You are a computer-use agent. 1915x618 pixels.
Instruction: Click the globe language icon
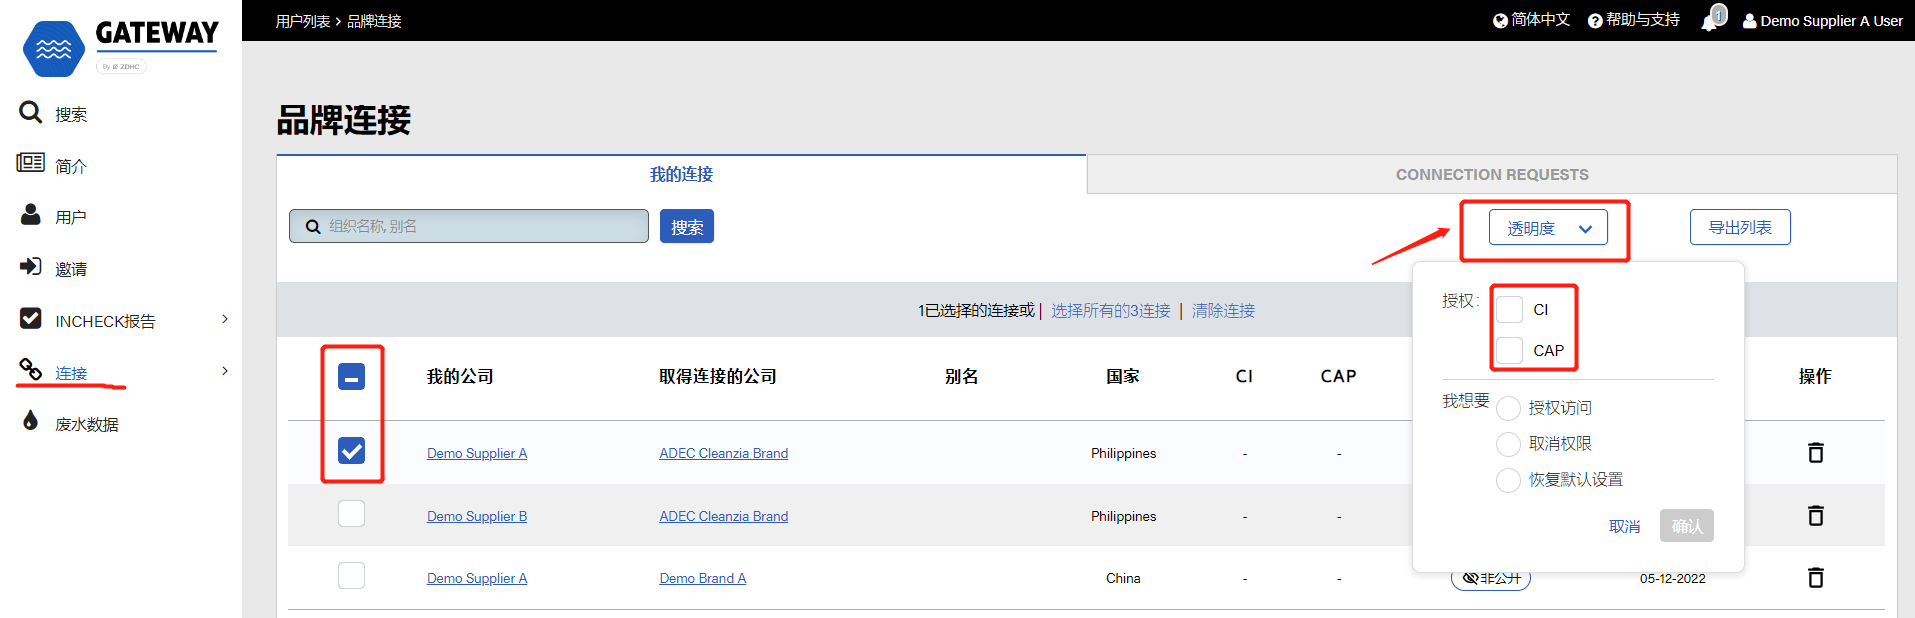[x=1500, y=21]
